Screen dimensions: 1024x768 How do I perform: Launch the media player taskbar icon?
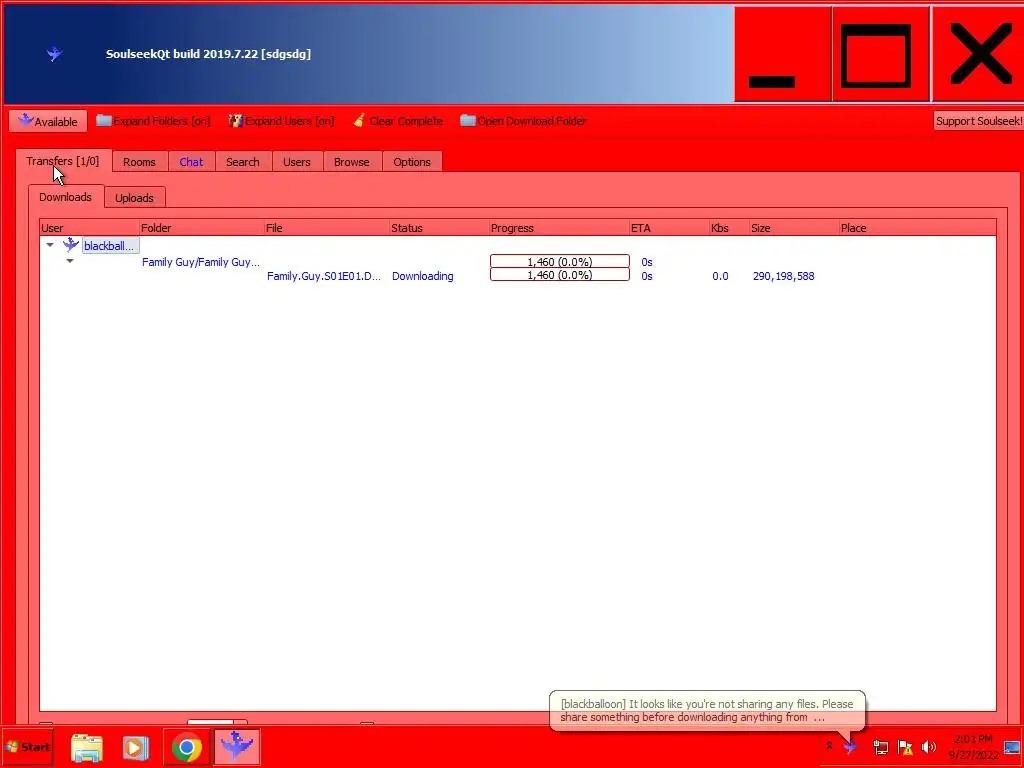coord(136,748)
